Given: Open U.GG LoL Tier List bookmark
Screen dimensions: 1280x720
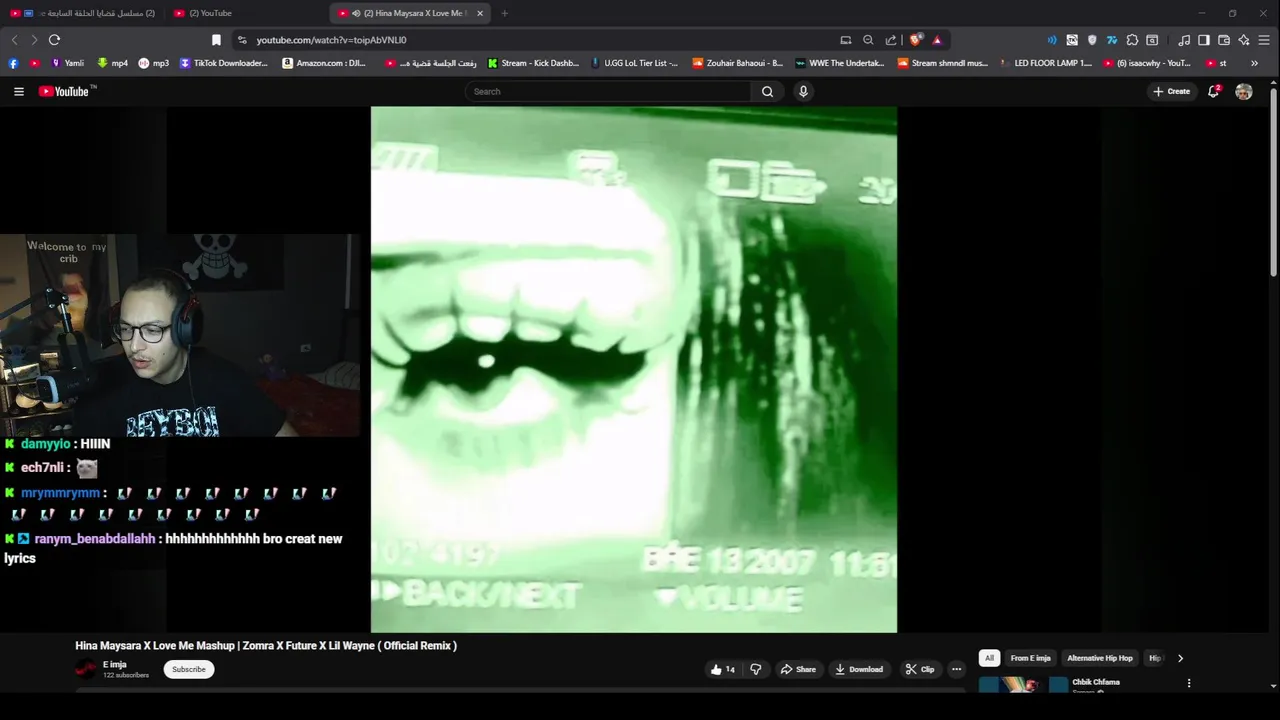Looking at the screenshot, I should (x=634, y=63).
